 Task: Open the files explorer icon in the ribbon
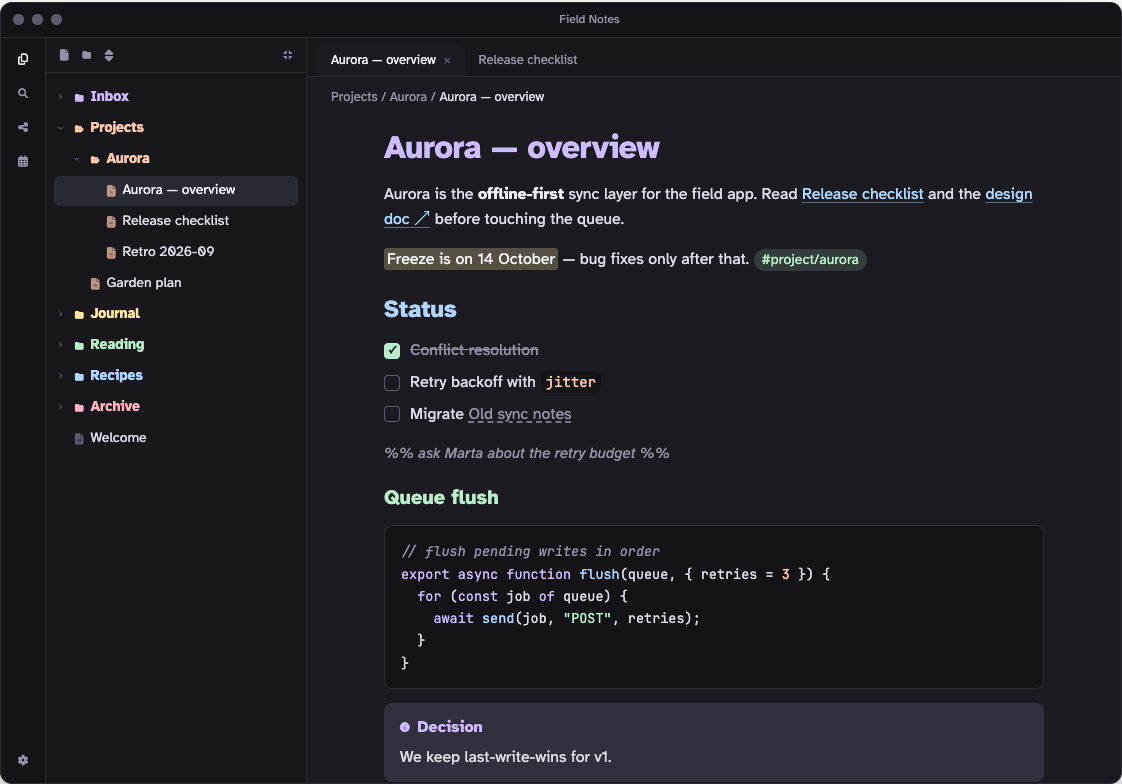pyautogui.click(x=23, y=59)
